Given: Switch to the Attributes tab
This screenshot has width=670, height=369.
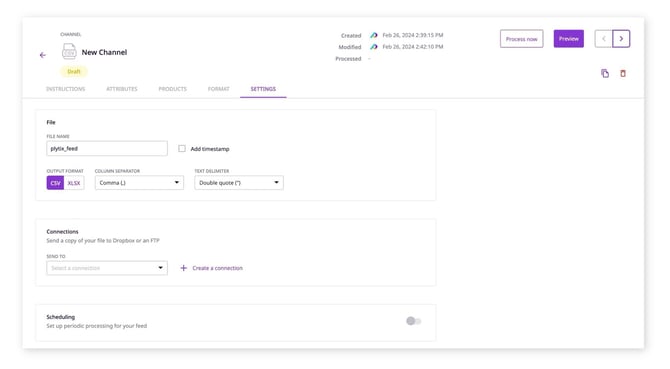Looking at the screenshot, I should pos(122,89).
